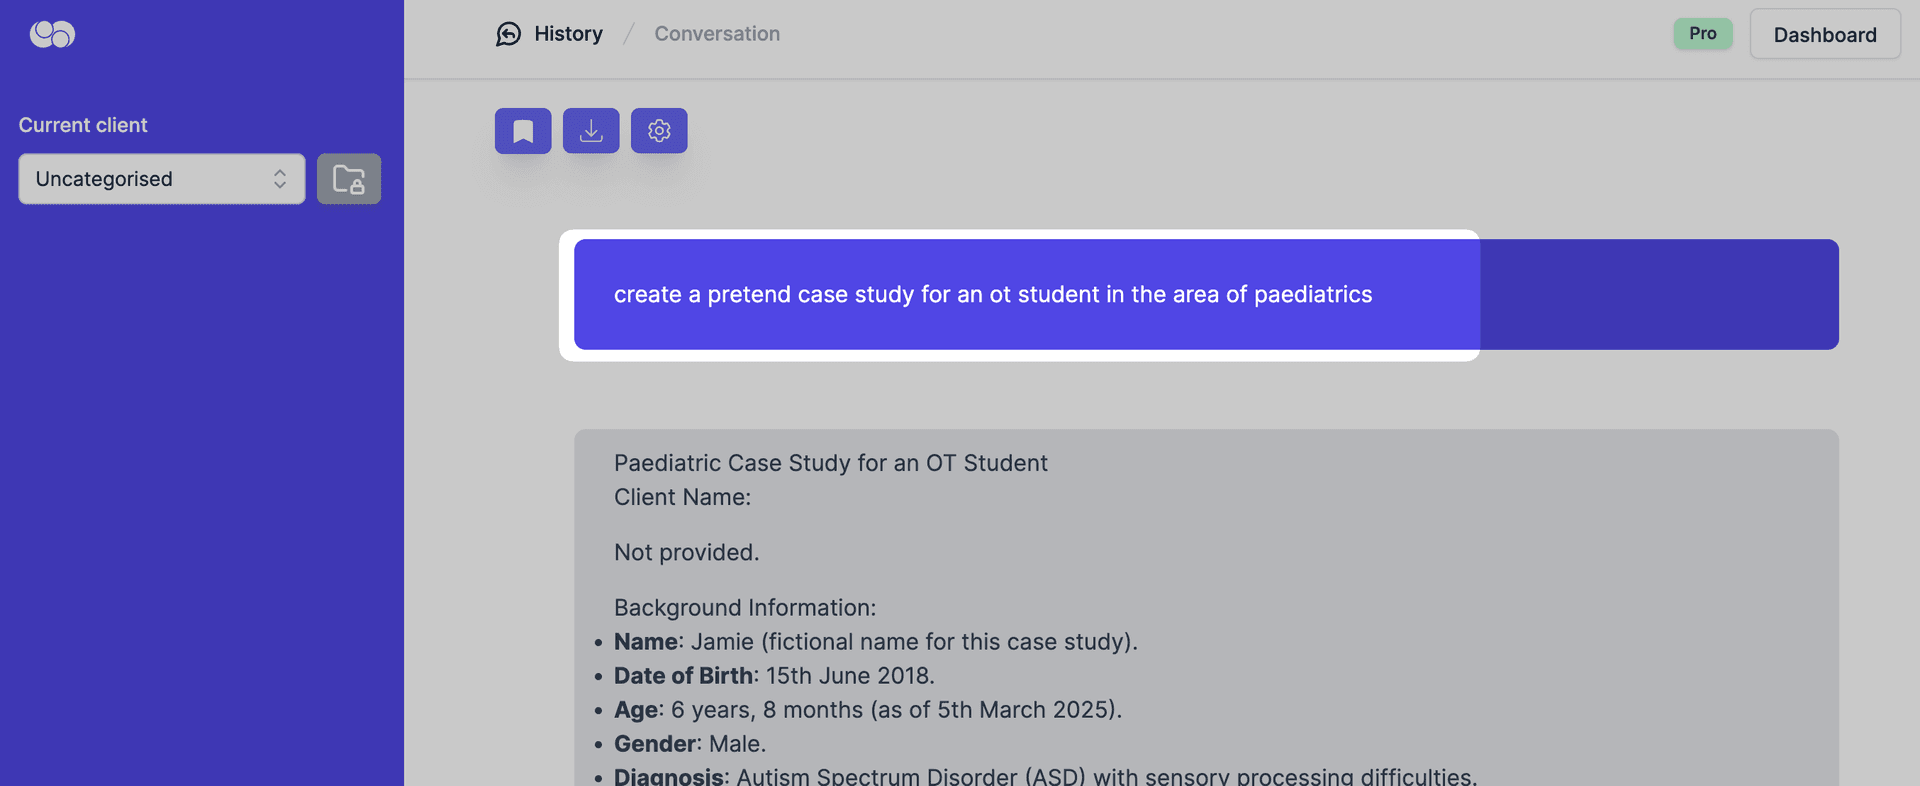The width and height of the screenshot is (1920, 786).
Task: Open the app logo in the sidebar
Action: click(x=50, y=34)
